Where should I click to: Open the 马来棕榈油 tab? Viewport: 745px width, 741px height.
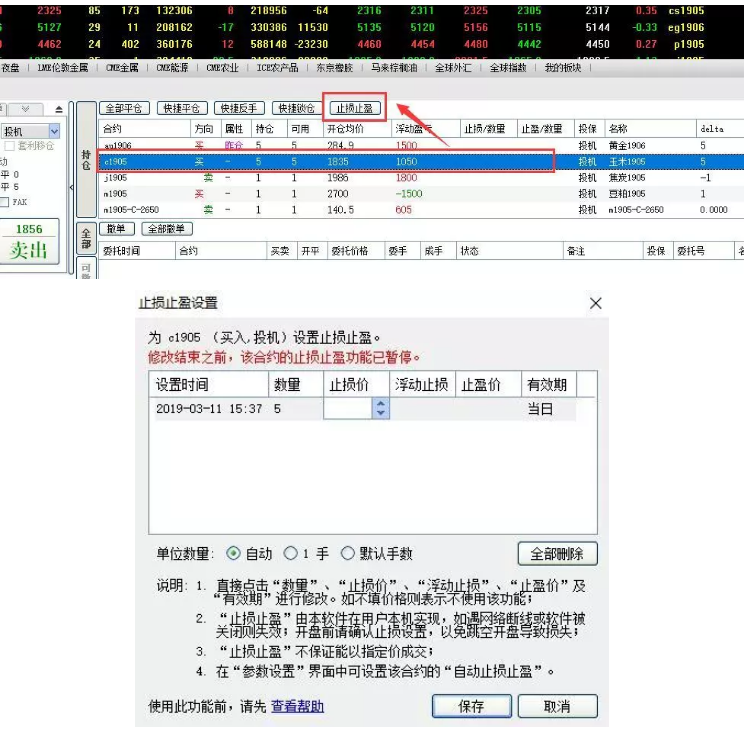point(394,68)
